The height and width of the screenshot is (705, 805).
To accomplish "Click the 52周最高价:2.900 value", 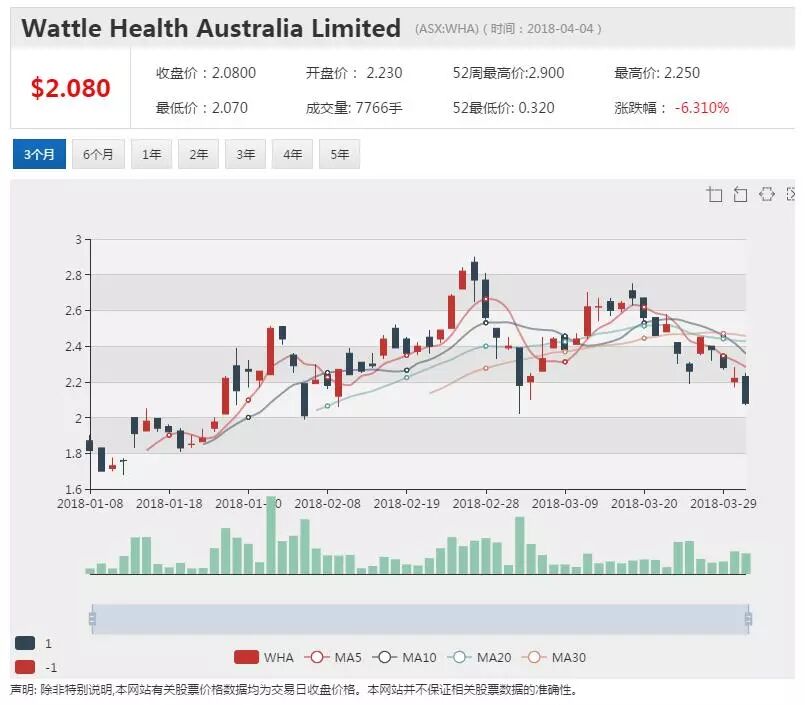I will coord(508,73).
